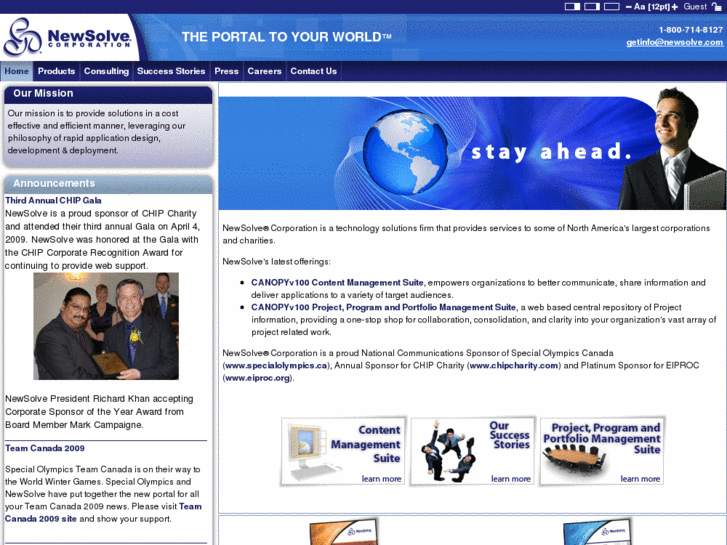Viewport: 727px width, 545px height.
Task: Visit www.eiproc.org link
Action: [258, 378]
